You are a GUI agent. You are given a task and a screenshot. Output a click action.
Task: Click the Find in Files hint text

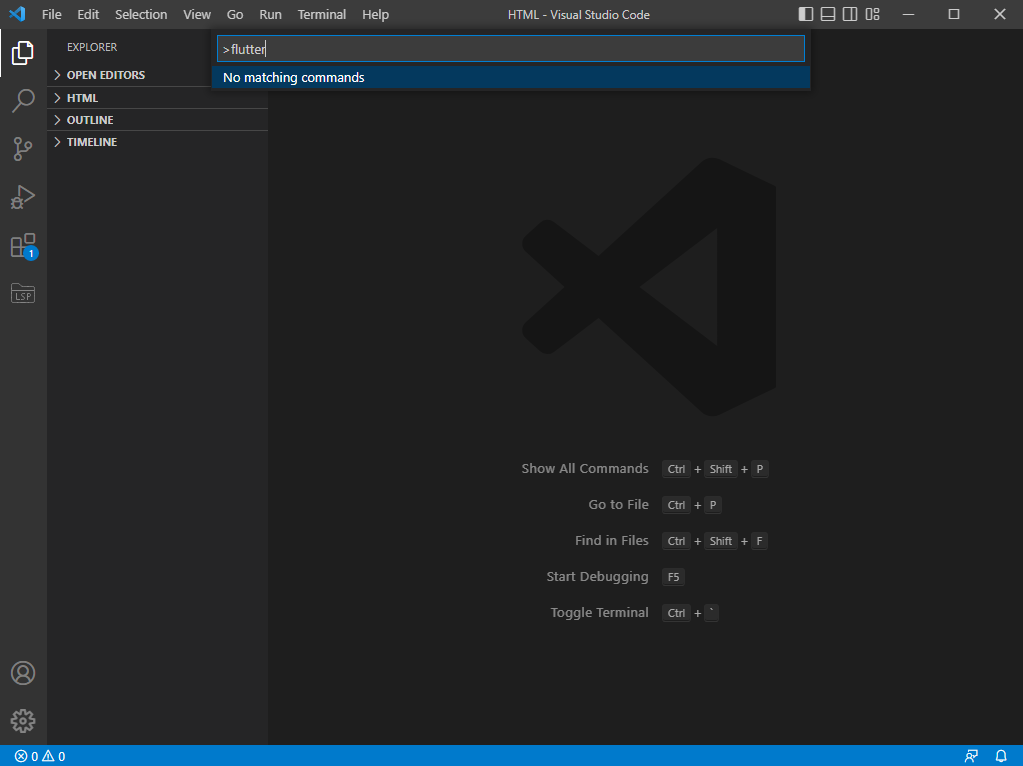point(611,540)
